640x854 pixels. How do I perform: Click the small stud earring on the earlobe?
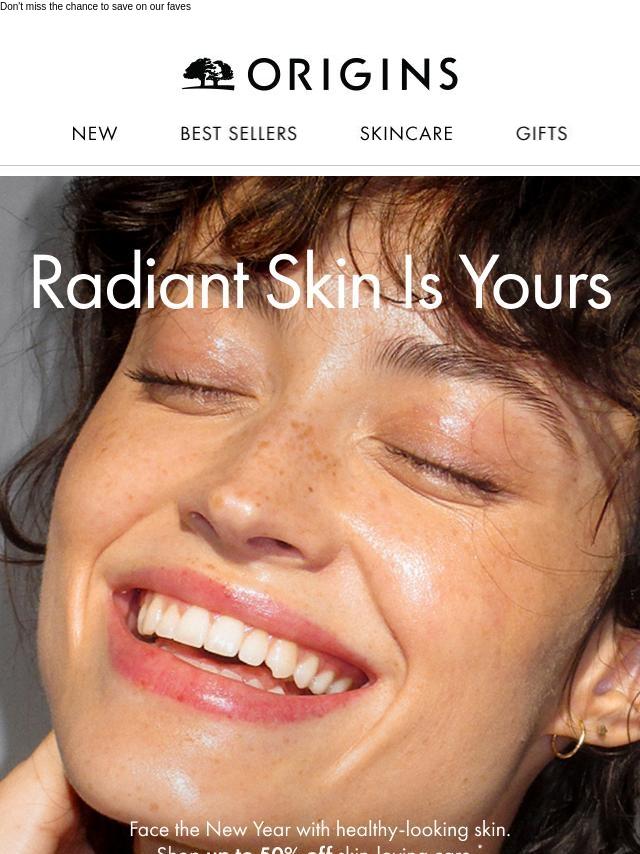pyautogui.click(x=602, y=729)
